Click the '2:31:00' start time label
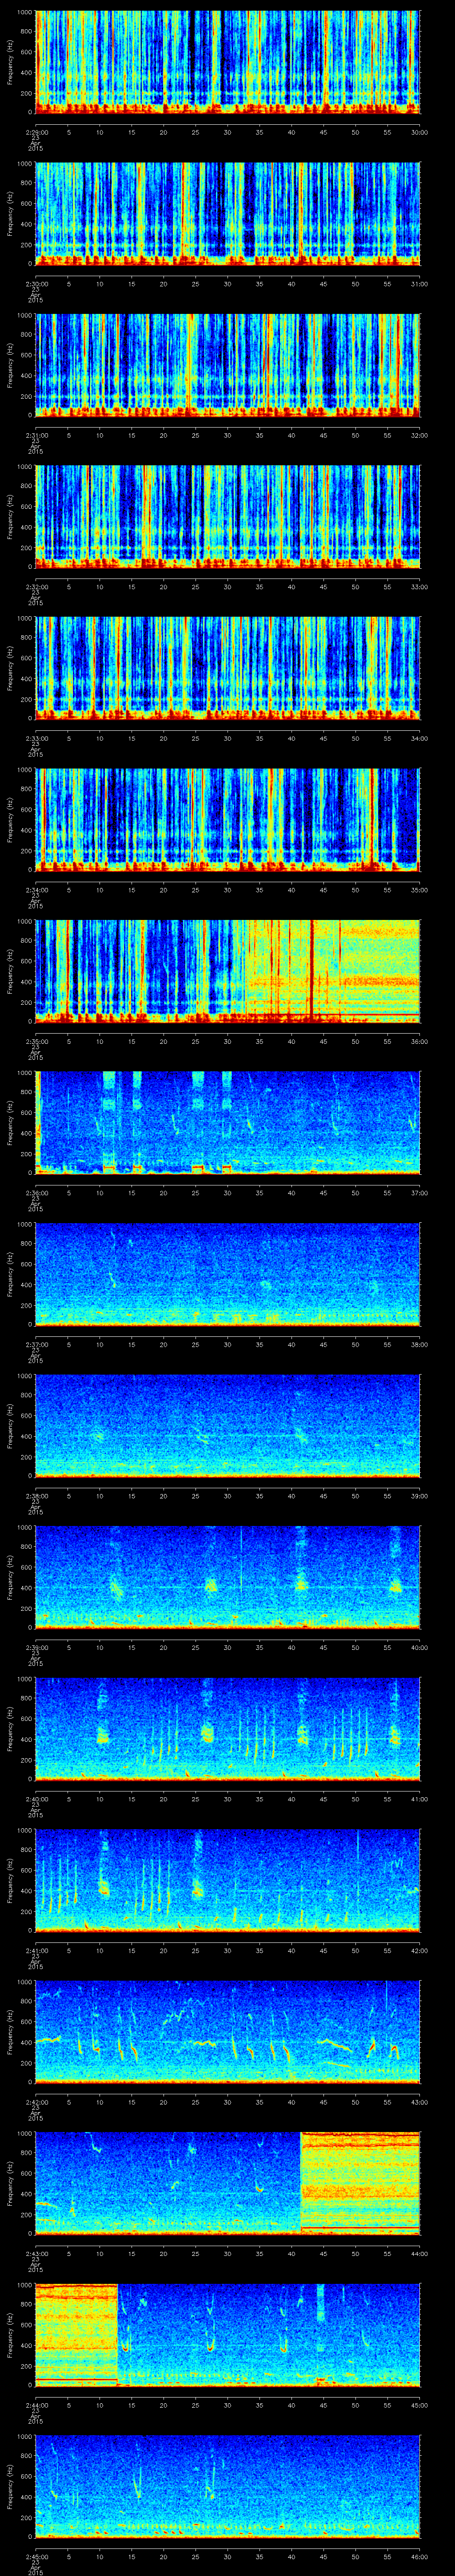455x2576 pixels. [36, 435]
